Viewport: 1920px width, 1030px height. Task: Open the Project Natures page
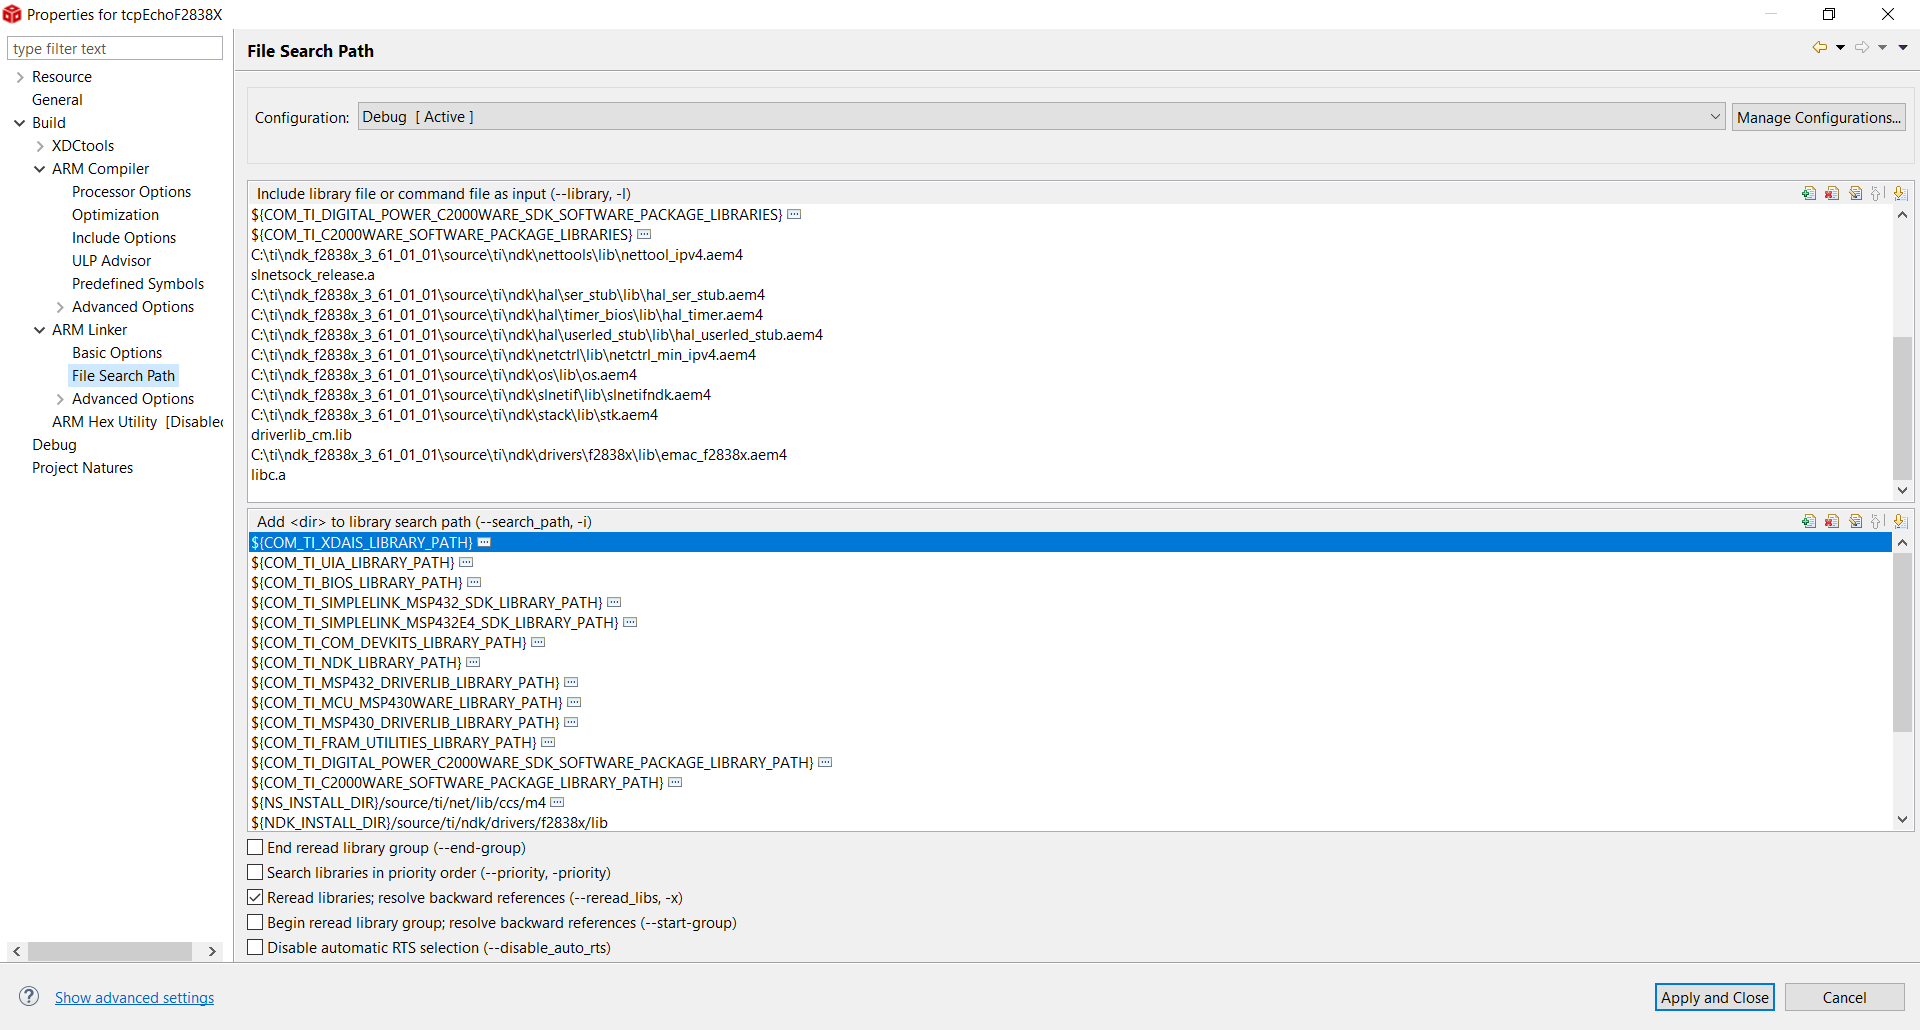click(82, 468)
